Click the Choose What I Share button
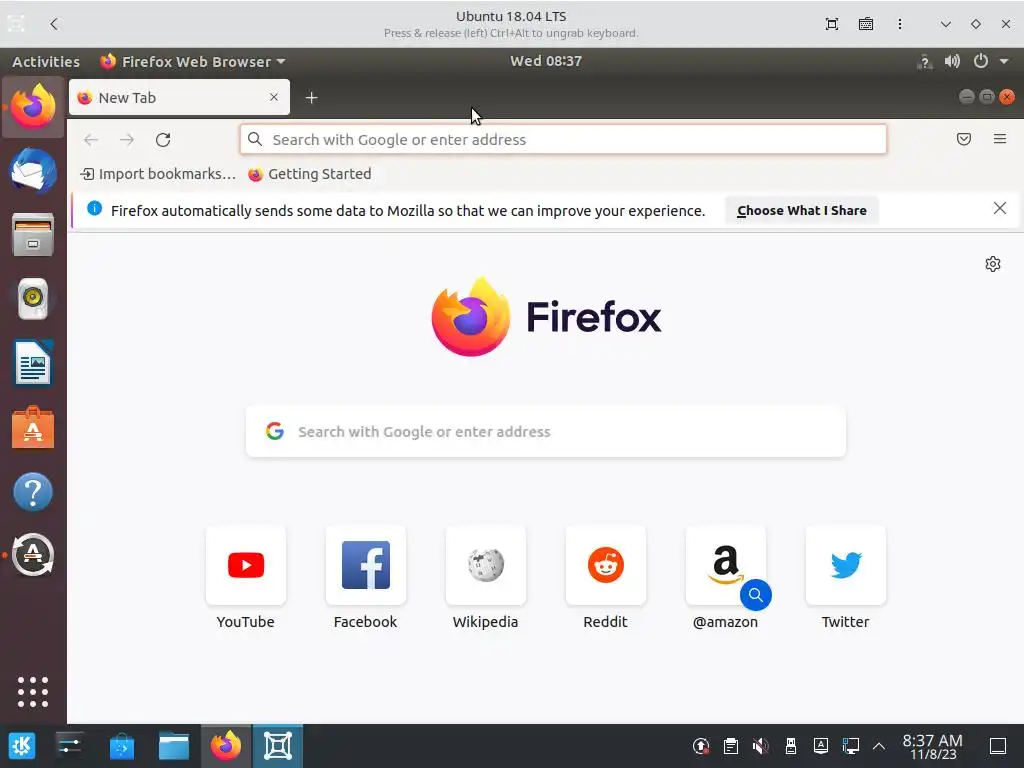This screenshot has height=768, width=1024. coord(802,211)
